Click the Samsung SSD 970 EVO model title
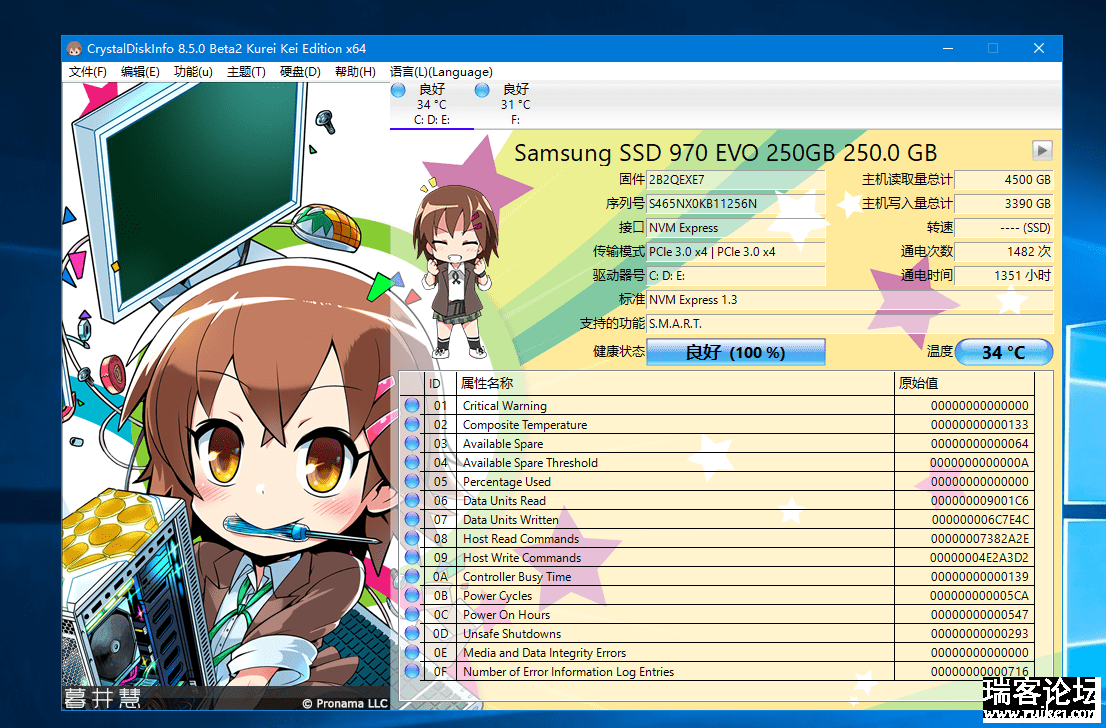The height and width of the screenshot is (728, 1106). (x=726, y=152)
